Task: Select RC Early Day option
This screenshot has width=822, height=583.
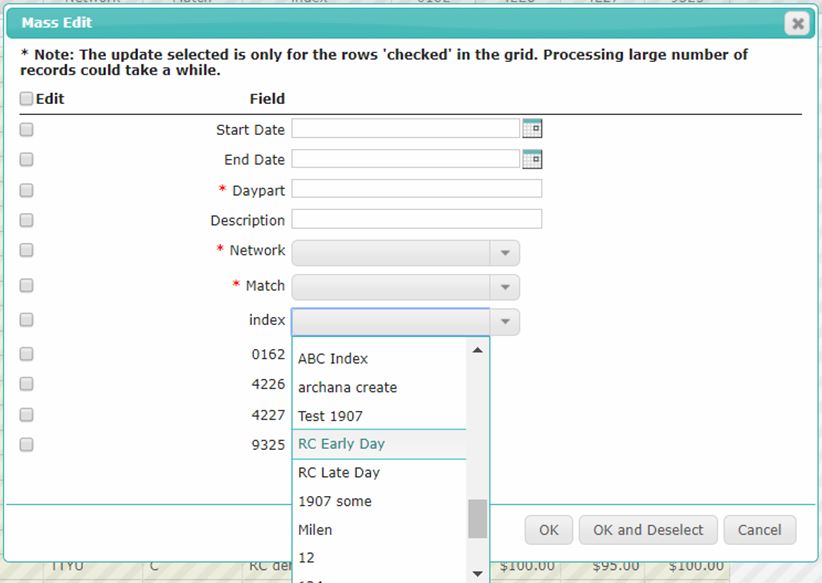Action: 379,444
